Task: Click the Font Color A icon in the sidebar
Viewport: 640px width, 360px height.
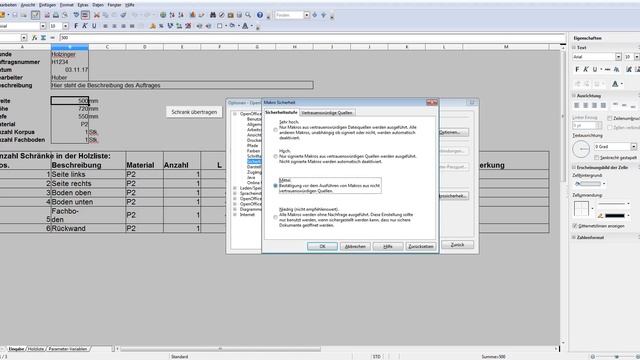Action: (x=615, y=84)
